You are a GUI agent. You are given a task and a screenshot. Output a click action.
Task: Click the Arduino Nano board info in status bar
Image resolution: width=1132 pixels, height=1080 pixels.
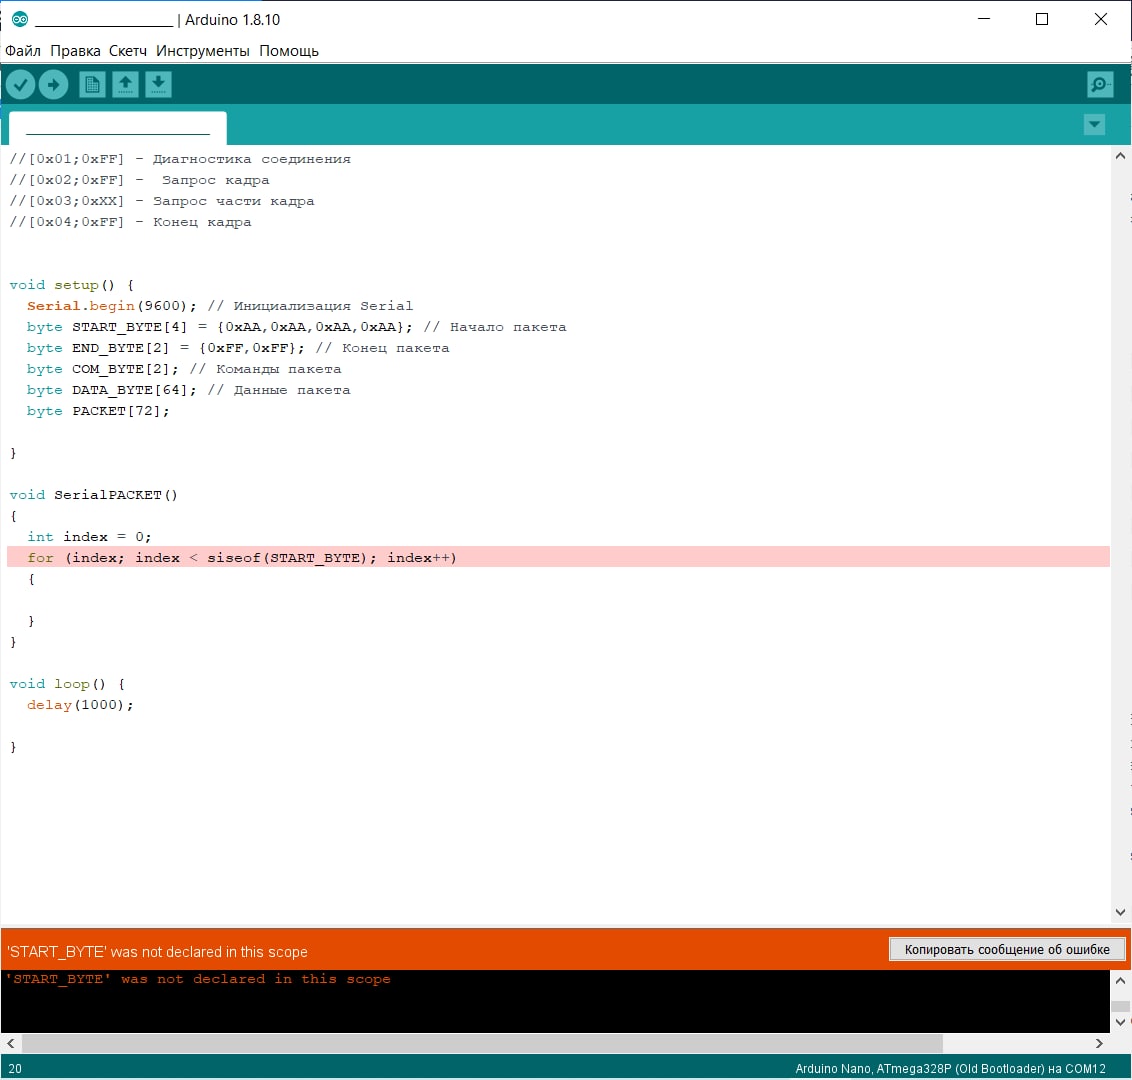click(950, 1068)
